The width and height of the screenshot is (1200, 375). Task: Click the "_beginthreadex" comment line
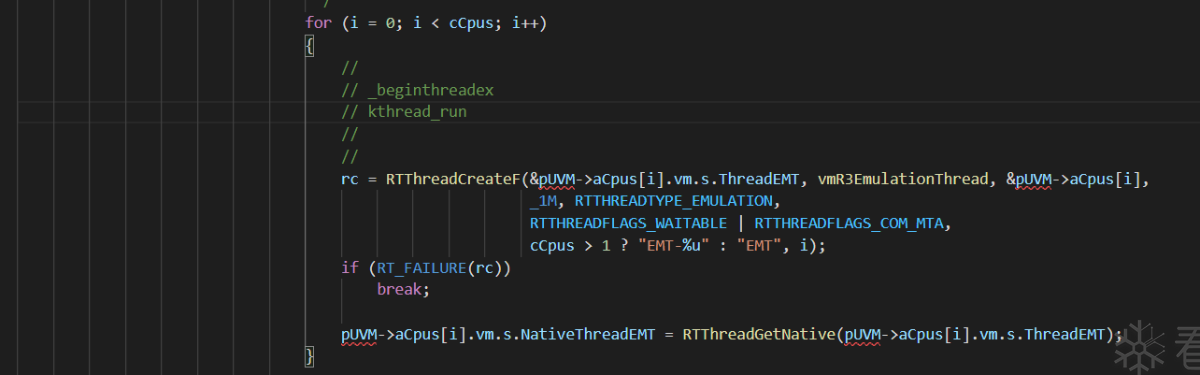[x=418, y=90]
